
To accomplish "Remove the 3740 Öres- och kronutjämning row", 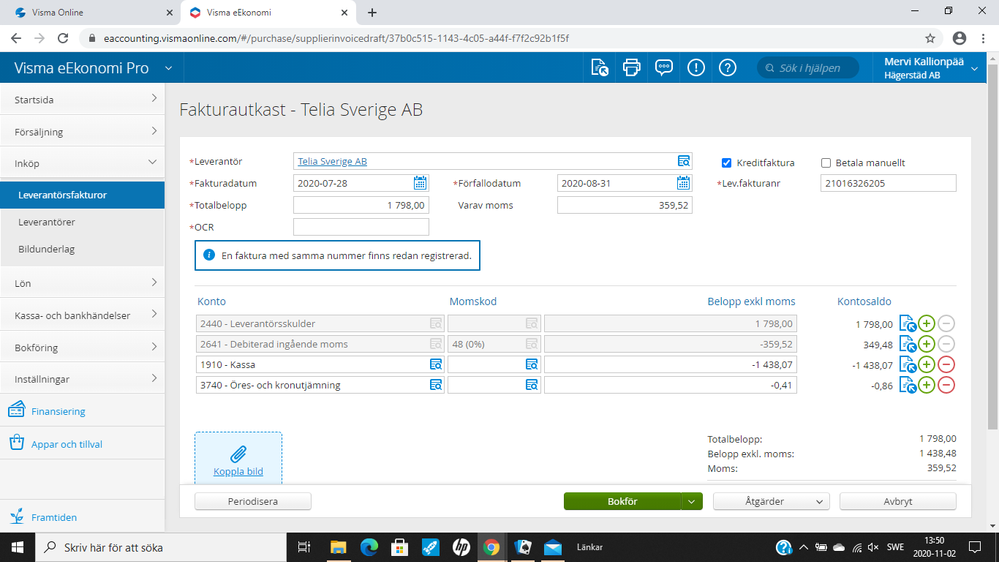I will (x=946, y=385).
